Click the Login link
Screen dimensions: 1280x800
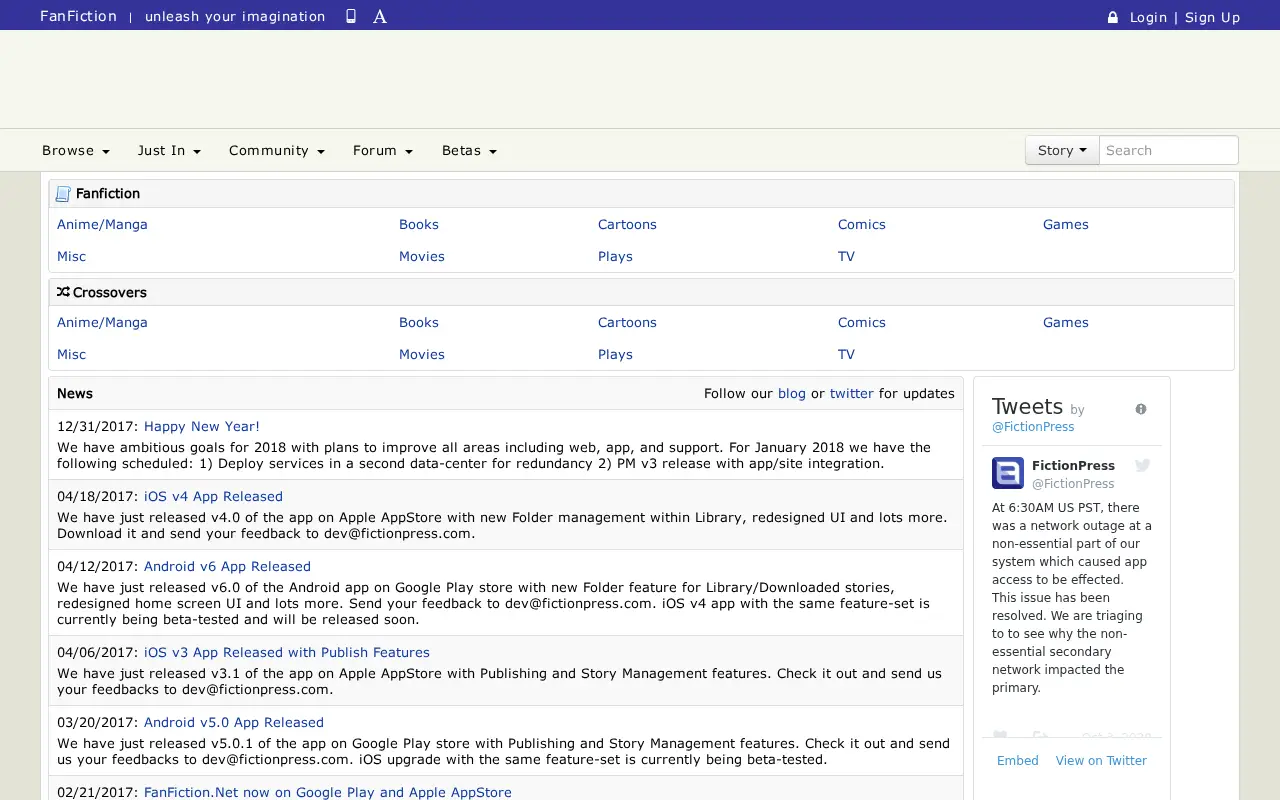coord(1148,17)
